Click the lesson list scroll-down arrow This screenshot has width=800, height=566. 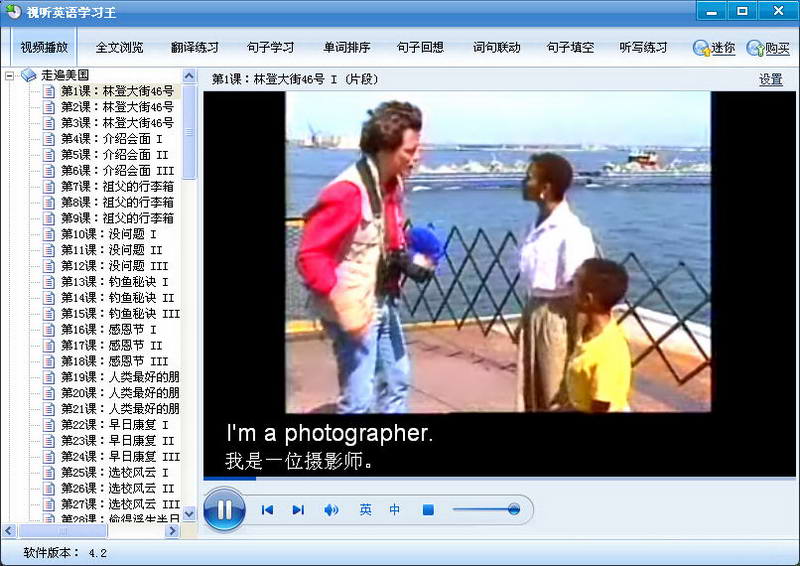(189, 513)
